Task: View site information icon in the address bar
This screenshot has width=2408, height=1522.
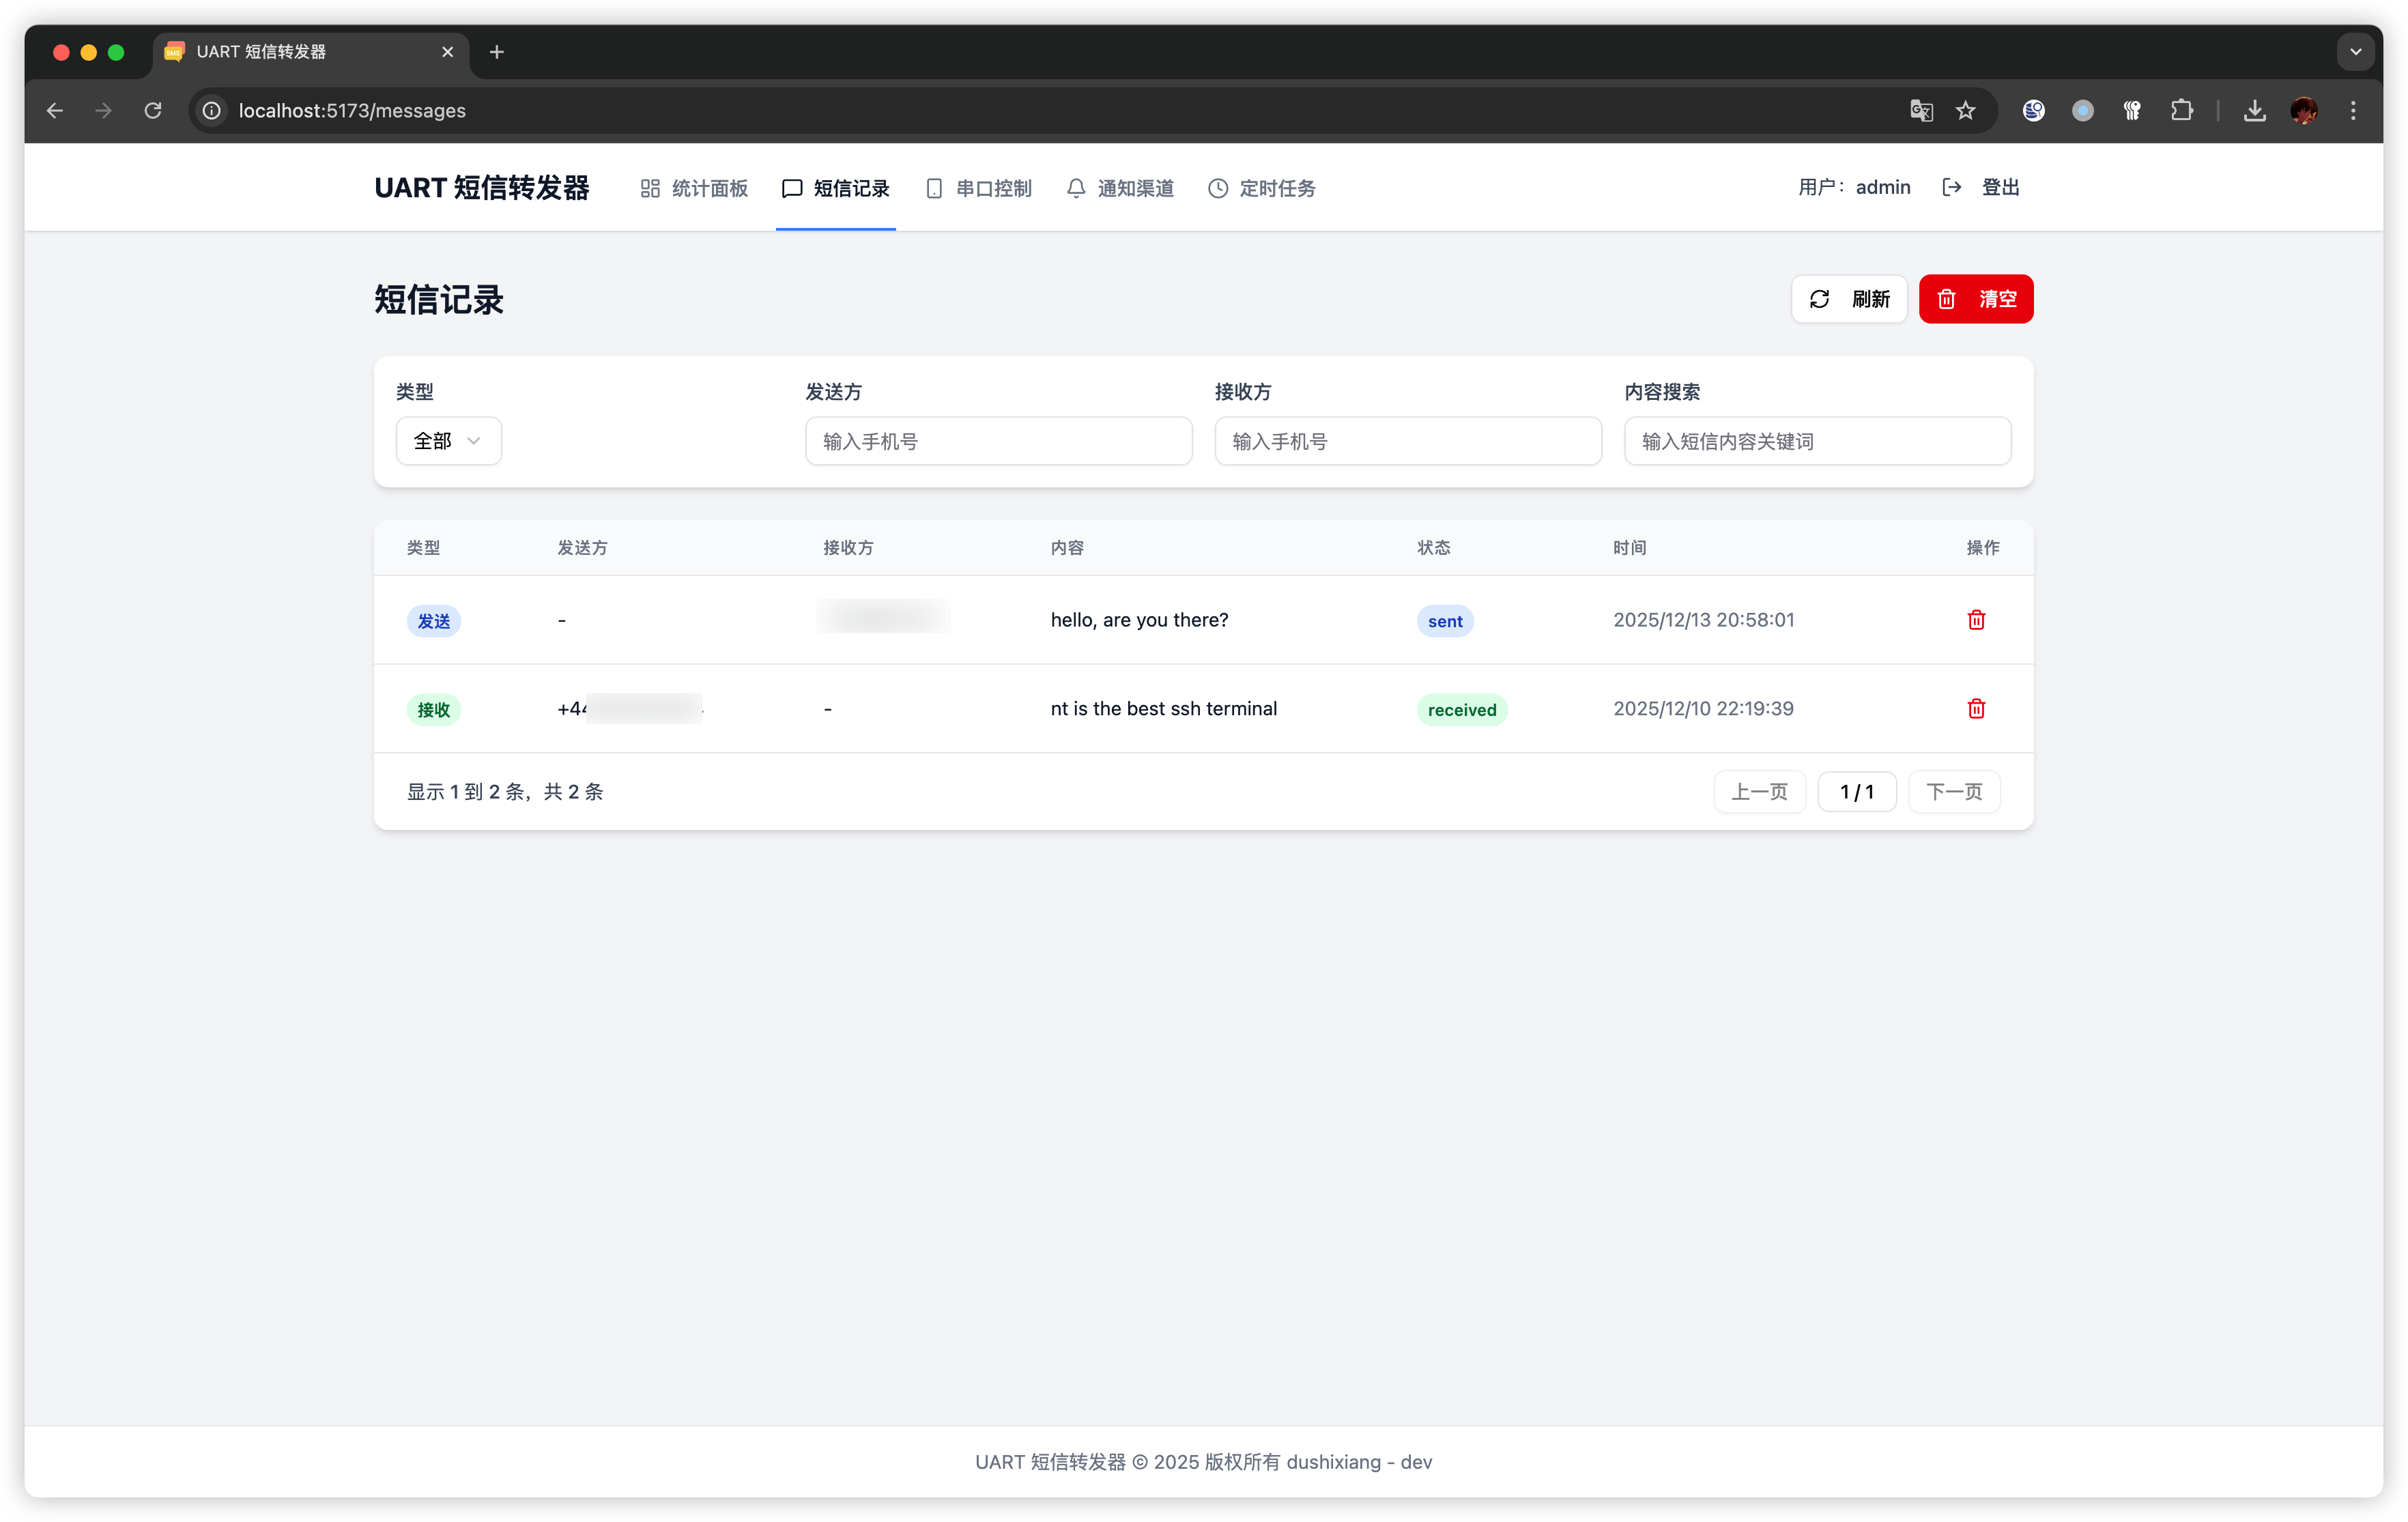Action: [212, 111]
